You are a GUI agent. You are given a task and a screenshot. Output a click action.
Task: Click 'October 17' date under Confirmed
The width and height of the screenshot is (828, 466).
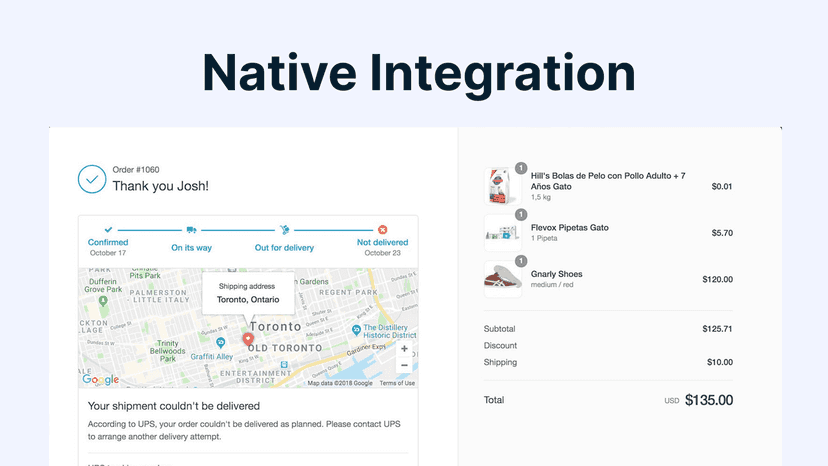click(x=108, y=253)
